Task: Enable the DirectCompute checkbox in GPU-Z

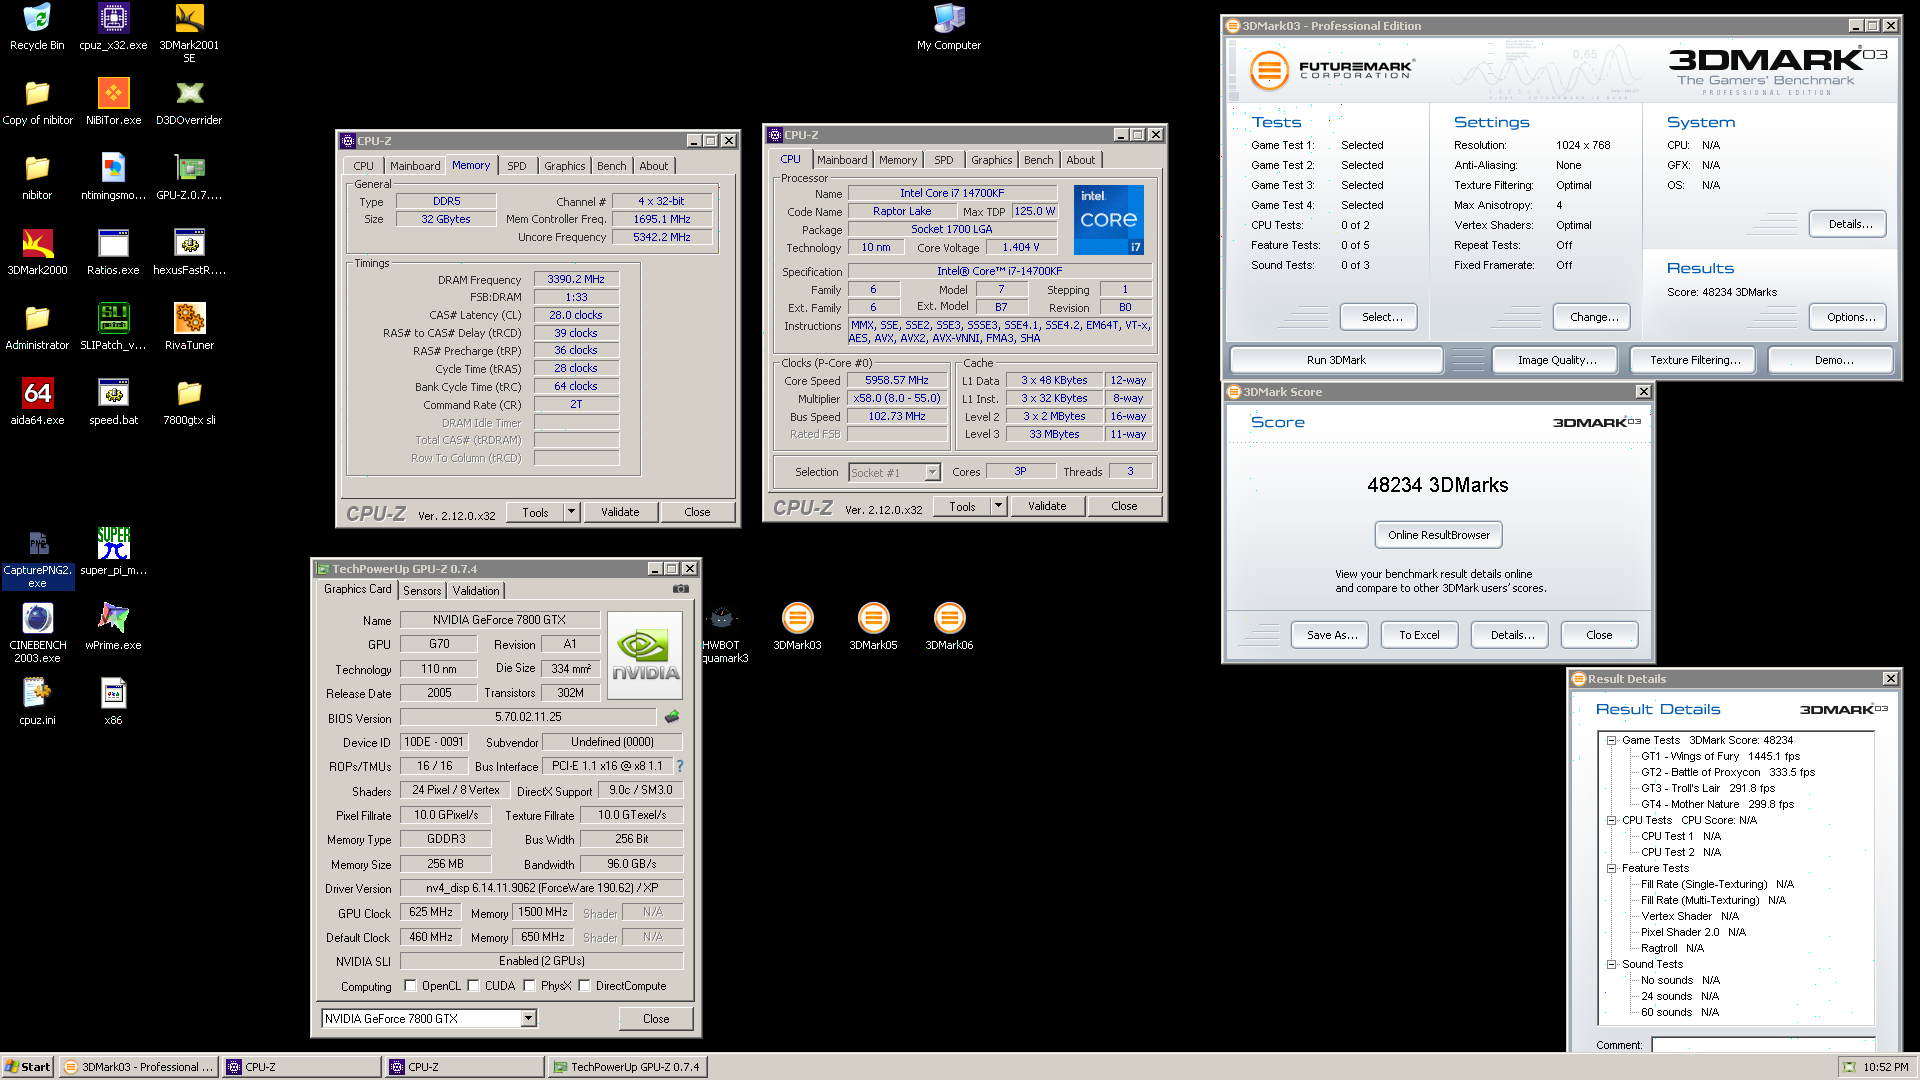Action: (584, 986)
